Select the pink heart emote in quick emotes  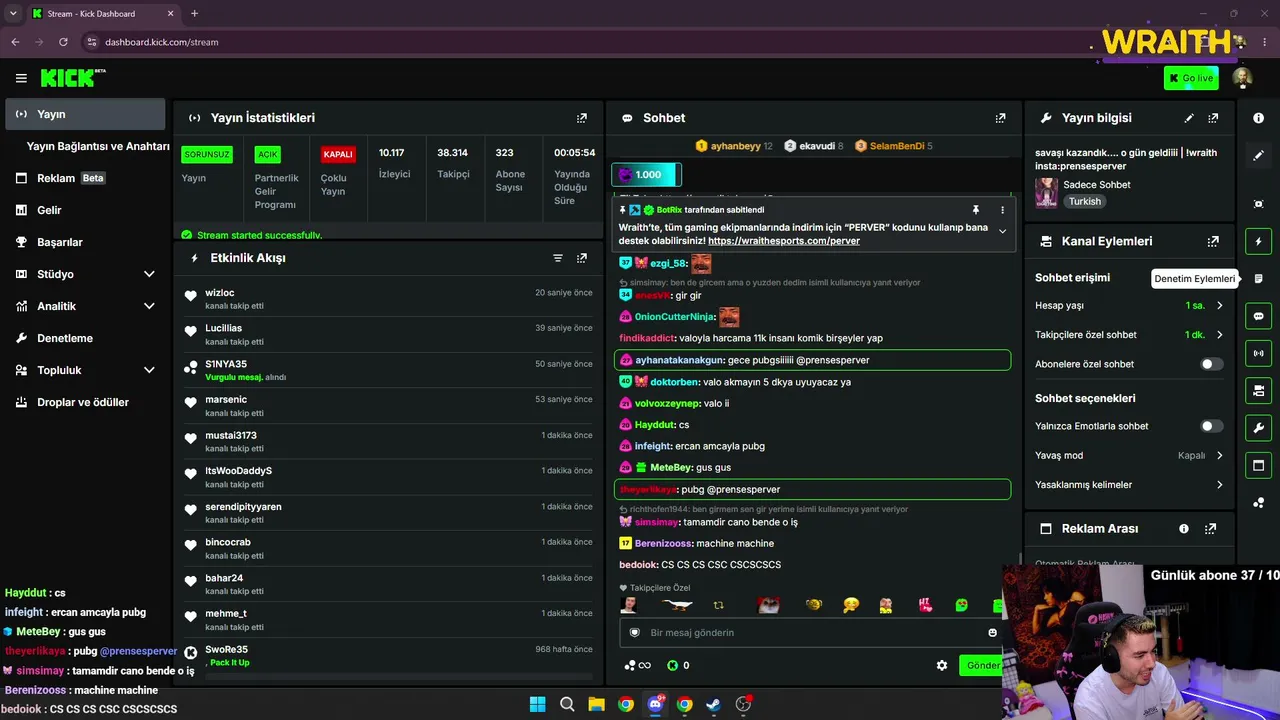[925, 605]
